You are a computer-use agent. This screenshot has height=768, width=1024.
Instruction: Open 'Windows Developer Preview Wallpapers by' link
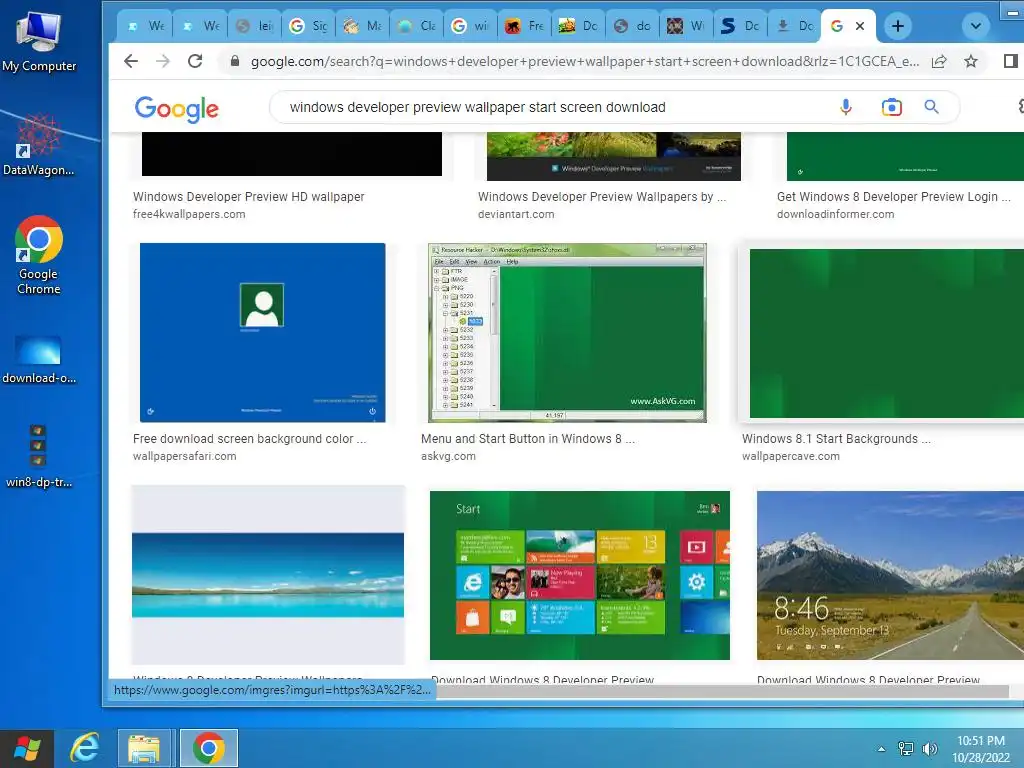601,197
